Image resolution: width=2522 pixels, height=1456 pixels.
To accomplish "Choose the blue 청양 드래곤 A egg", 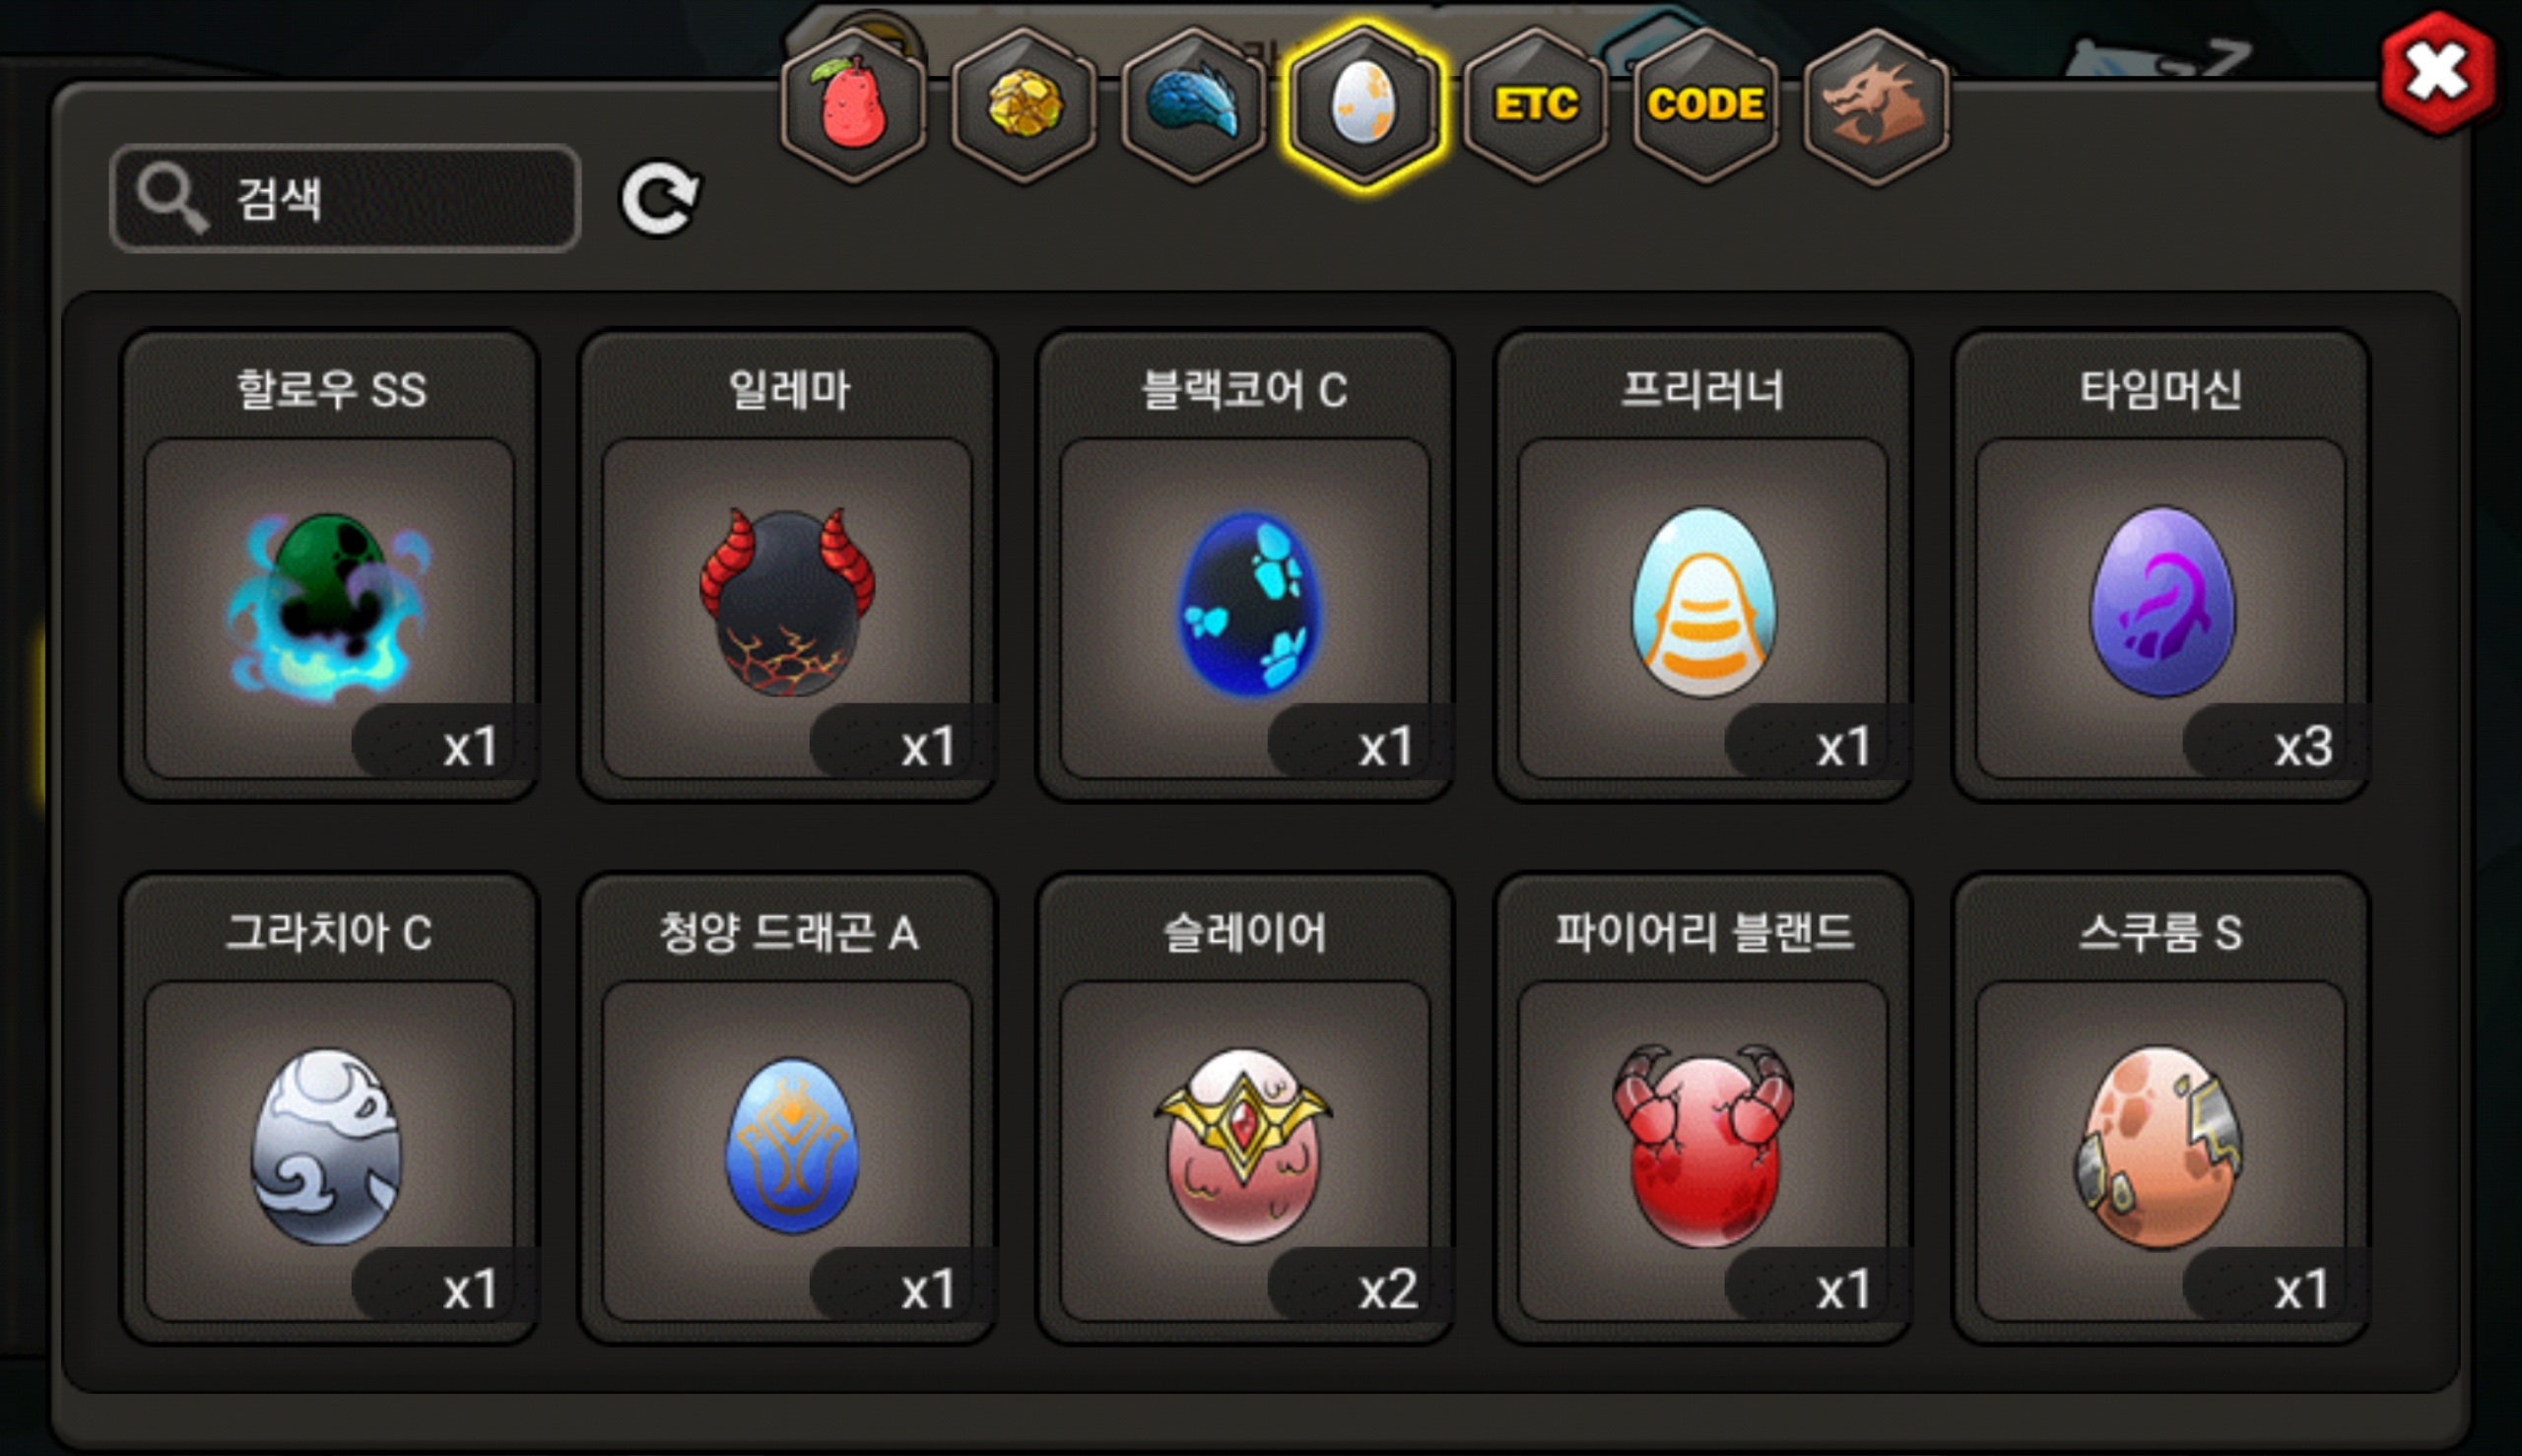I will click(787, 1109).
